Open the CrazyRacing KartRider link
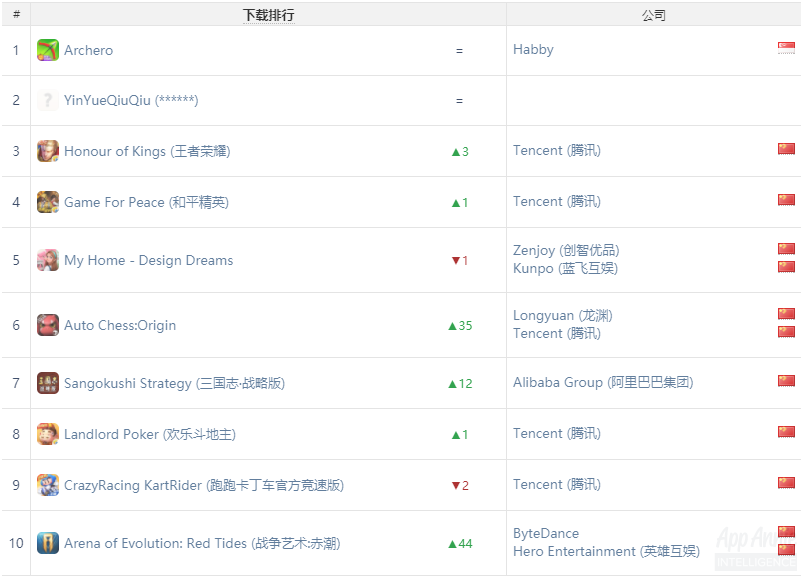Viewport: 805px width, 579px height. click(x=204, y=485)
